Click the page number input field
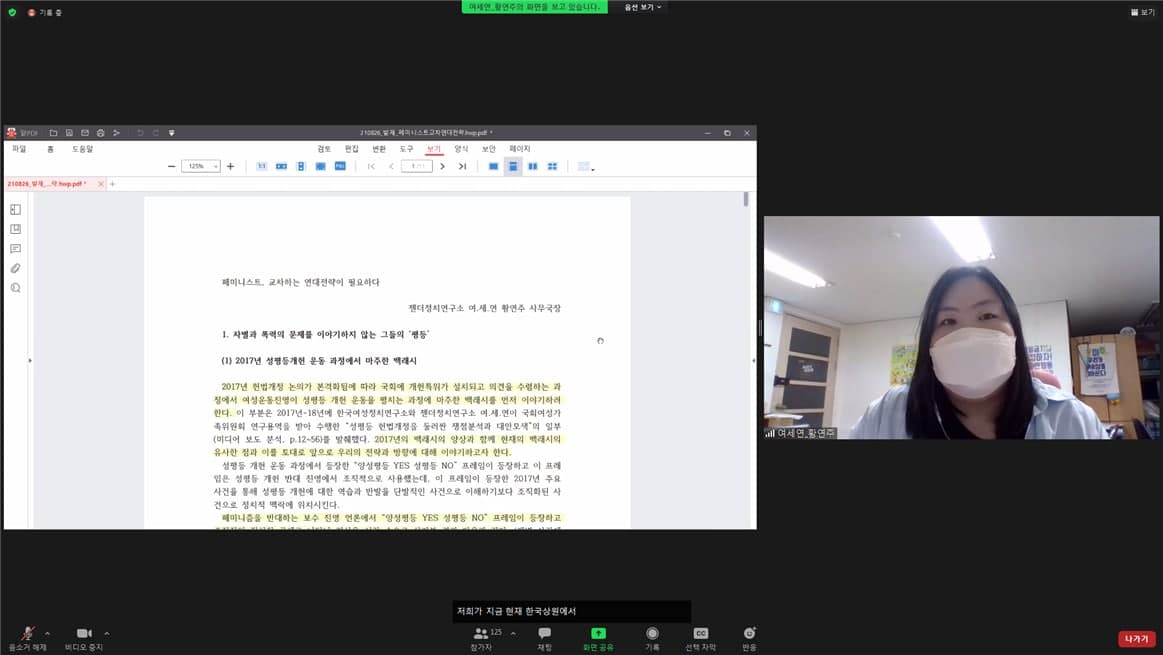Viewport: 1163px width, 655px height. click(x=417, y=166)
